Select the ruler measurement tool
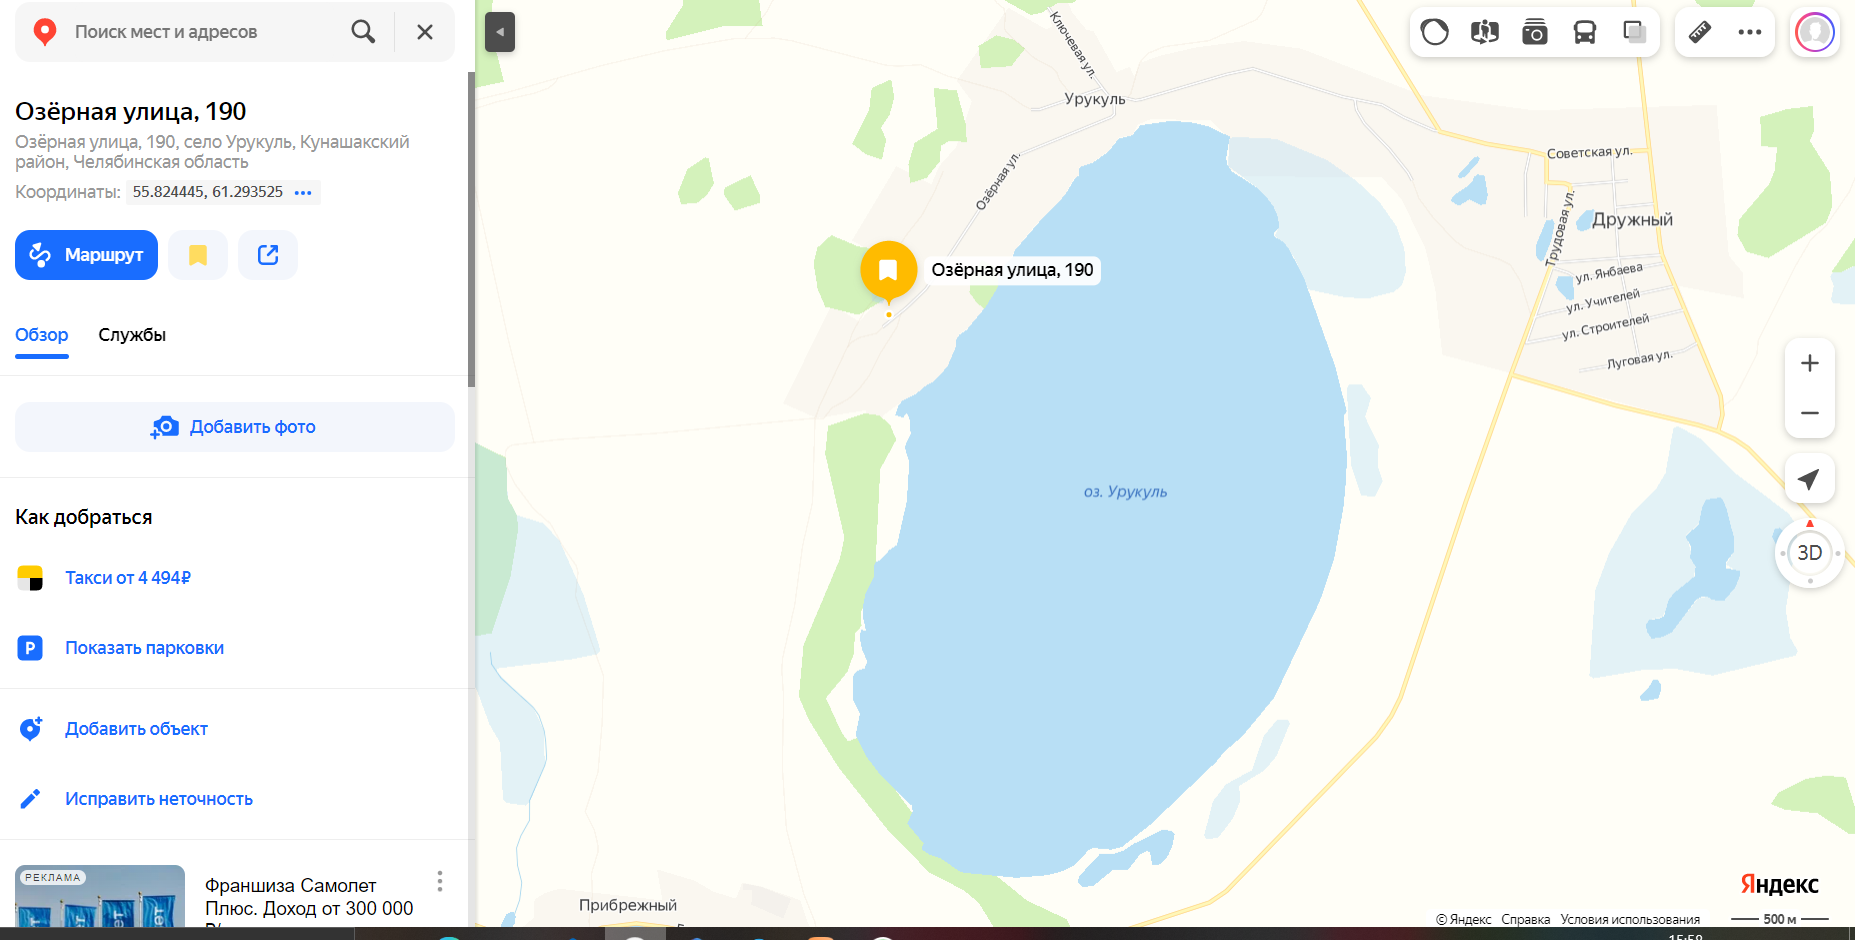Screen dimensions: 1855x940 click(x=1700, y=32)
